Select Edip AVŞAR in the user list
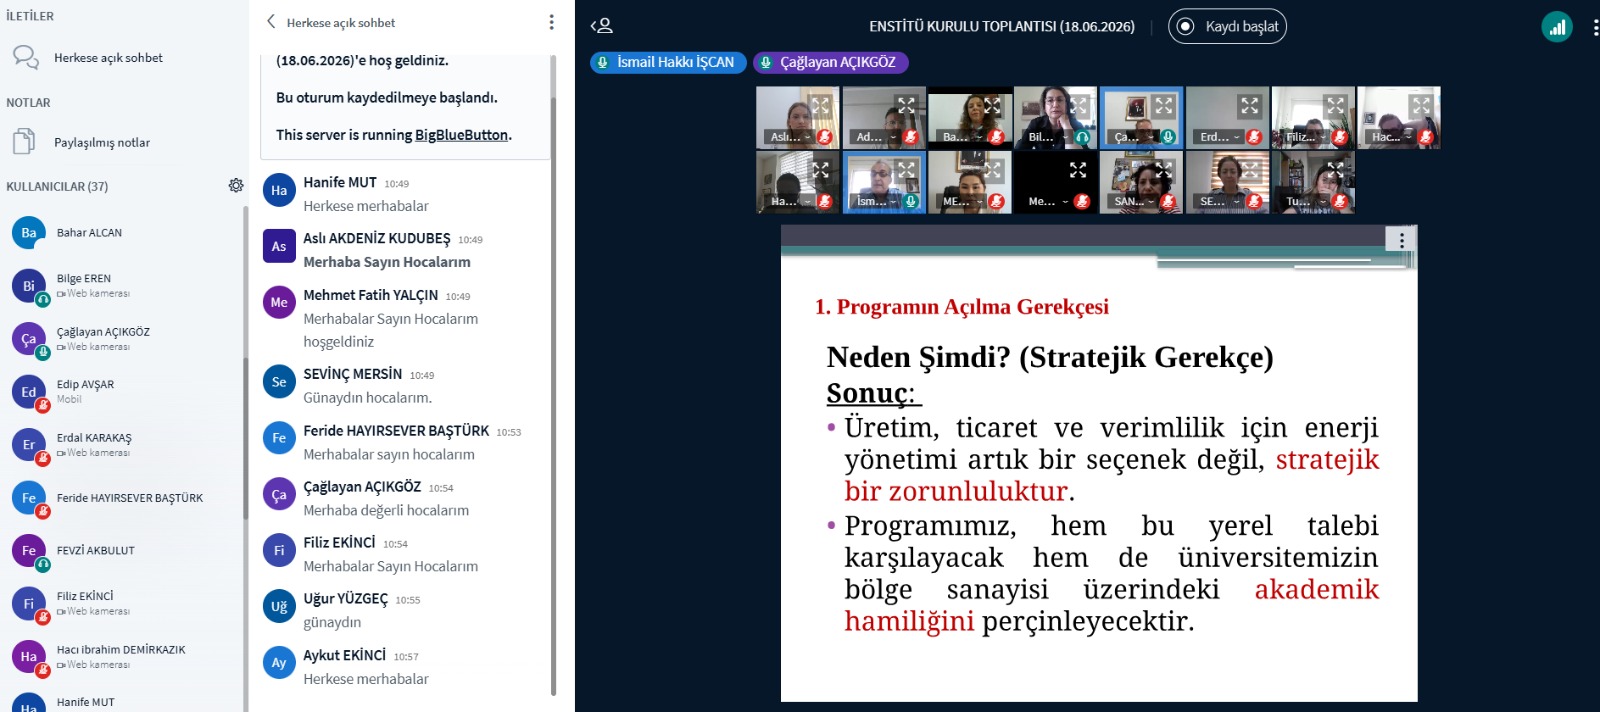 click(x=124, y=391)
